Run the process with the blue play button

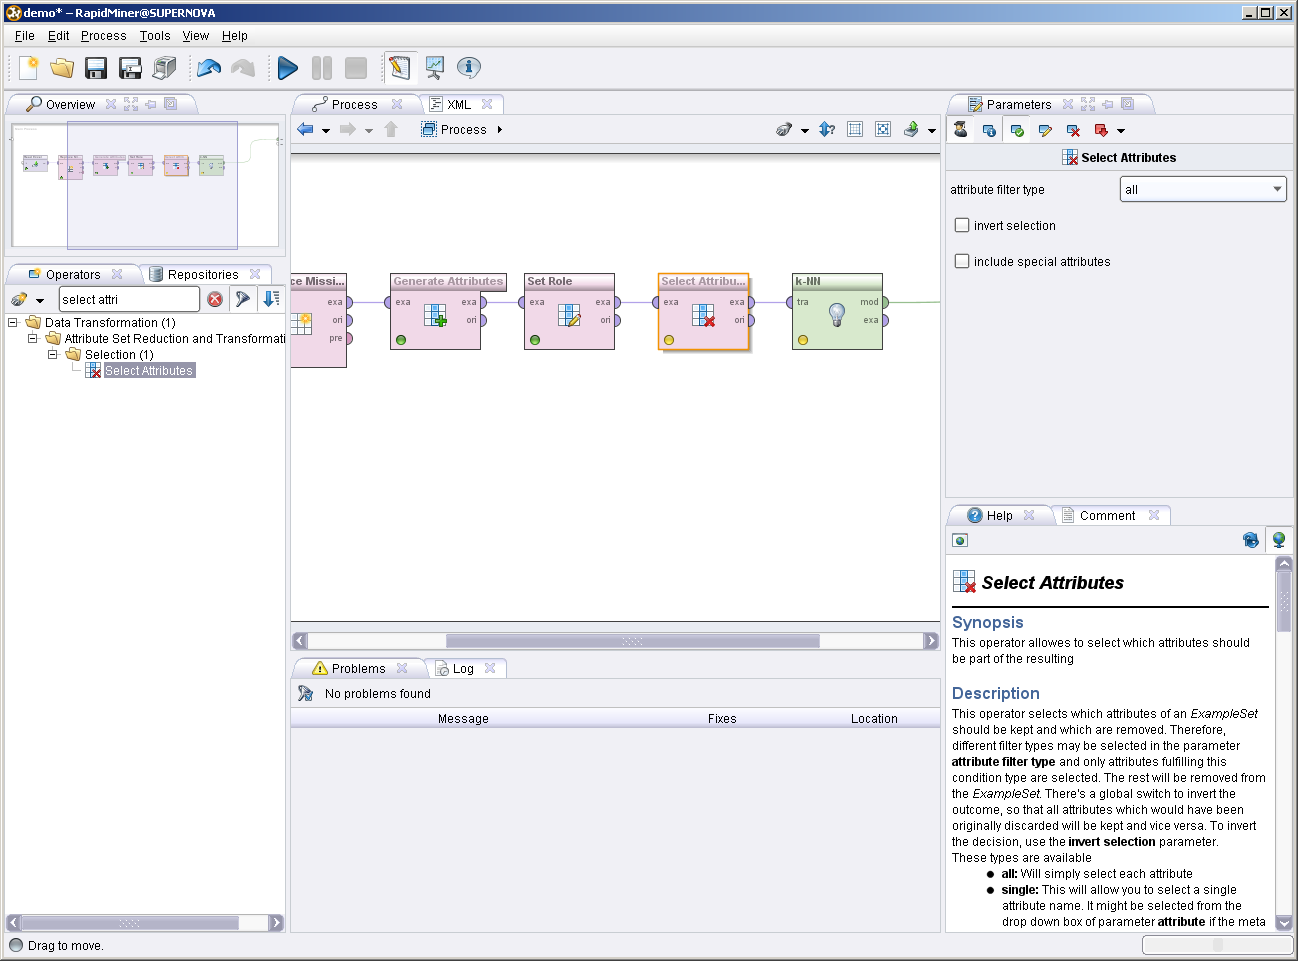pyautogui.click(x=288, y=68)
